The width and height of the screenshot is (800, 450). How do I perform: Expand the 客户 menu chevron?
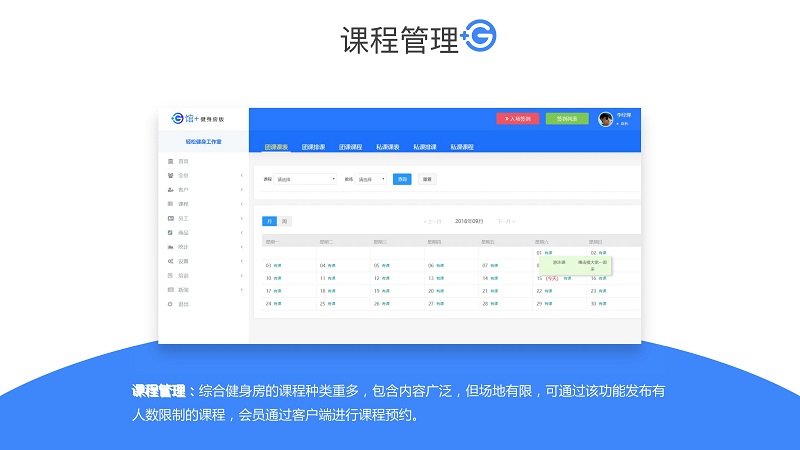coord(241,190)
